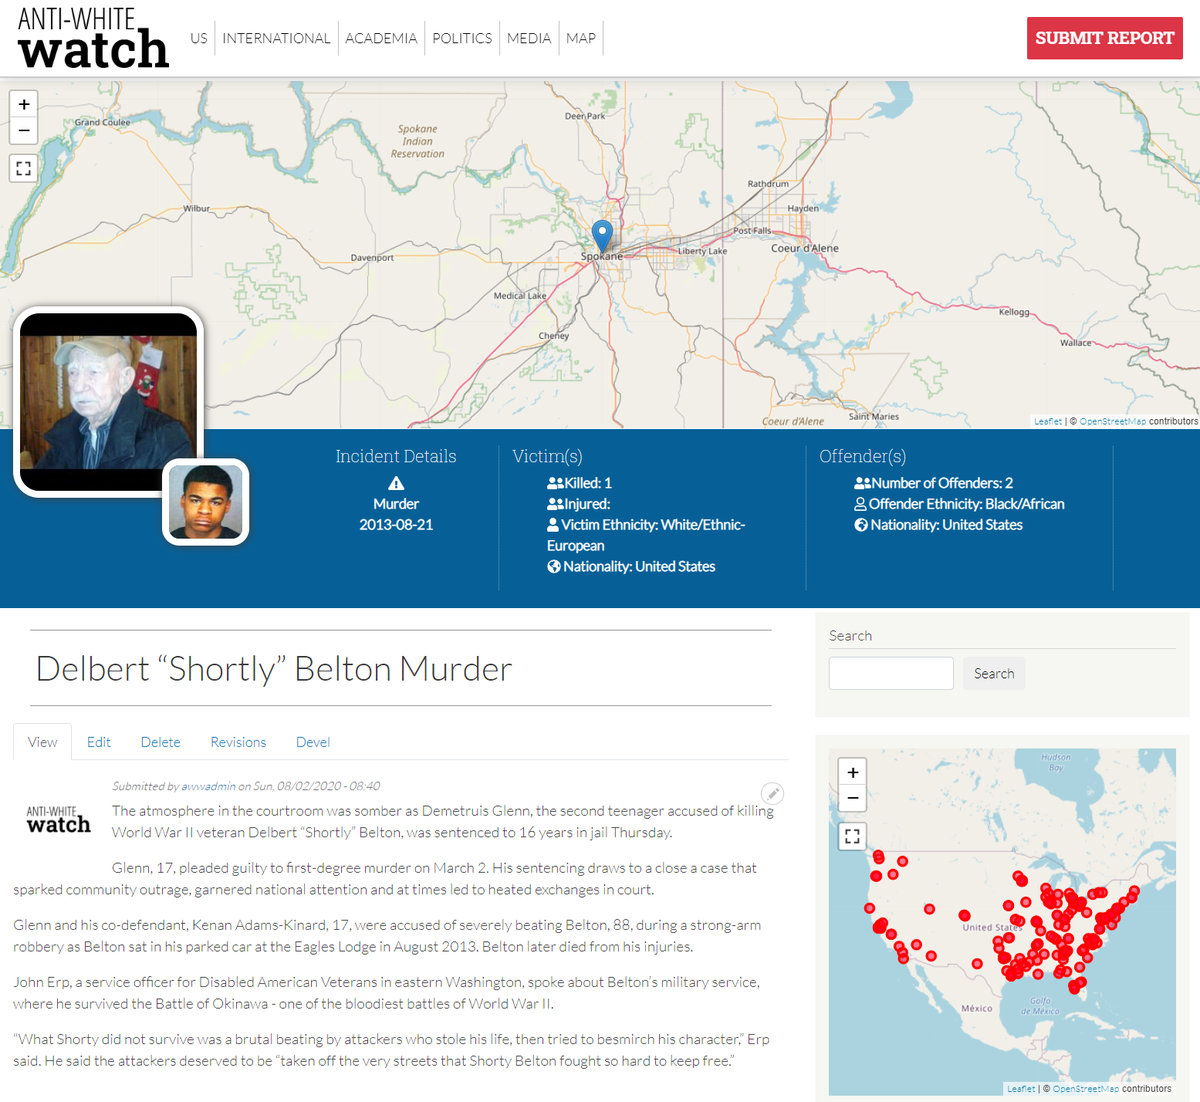
Task: Open the OpenStreetMap link on the sidebar map
Action: pyautogui.click(x=1086, y=1089)
